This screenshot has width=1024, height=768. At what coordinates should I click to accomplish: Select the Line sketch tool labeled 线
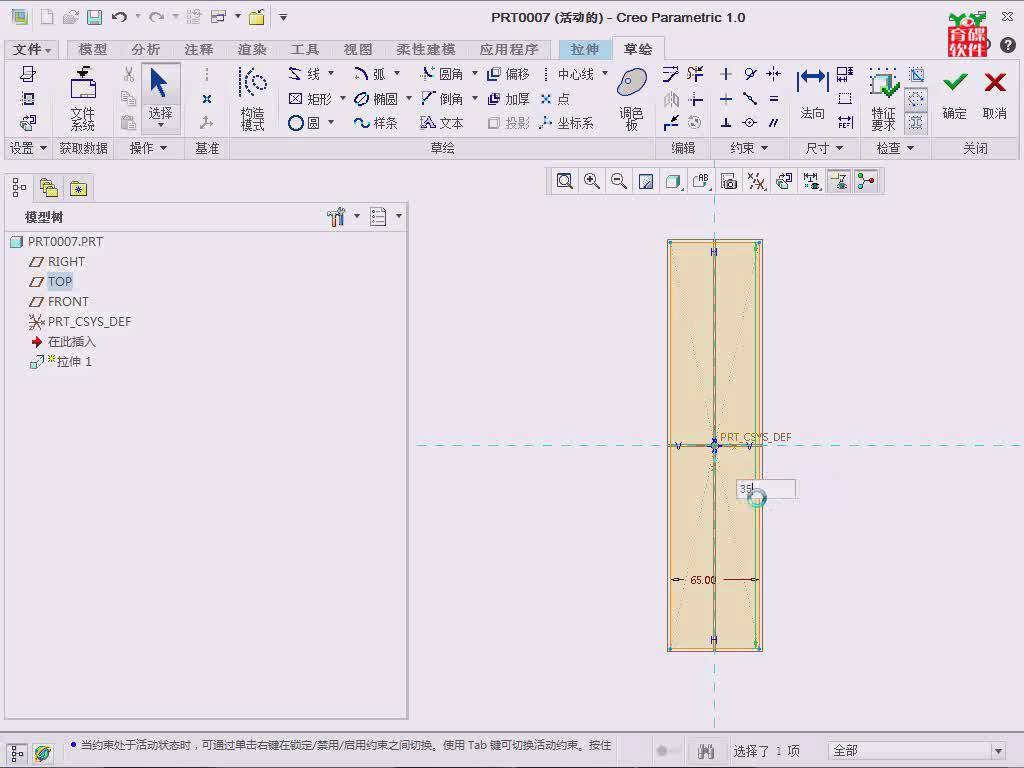point(304,74)
